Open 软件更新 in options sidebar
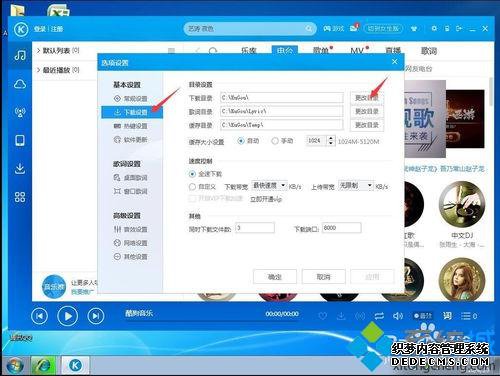 pos(132,140)
